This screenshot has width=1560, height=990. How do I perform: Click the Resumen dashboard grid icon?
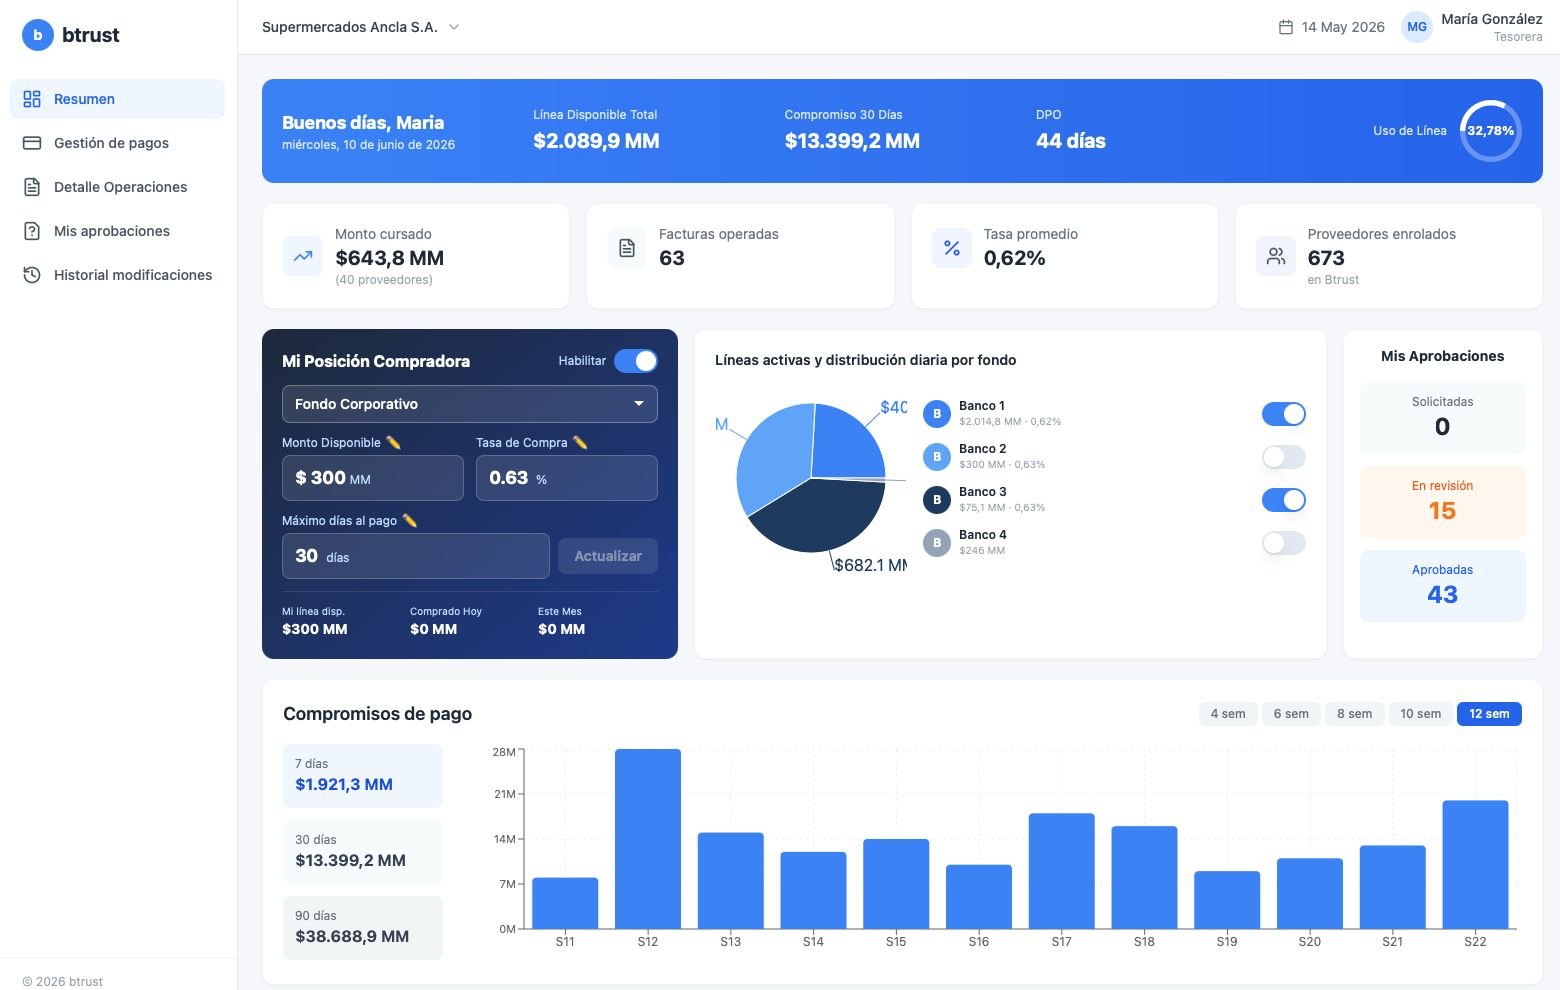point(32,99)
